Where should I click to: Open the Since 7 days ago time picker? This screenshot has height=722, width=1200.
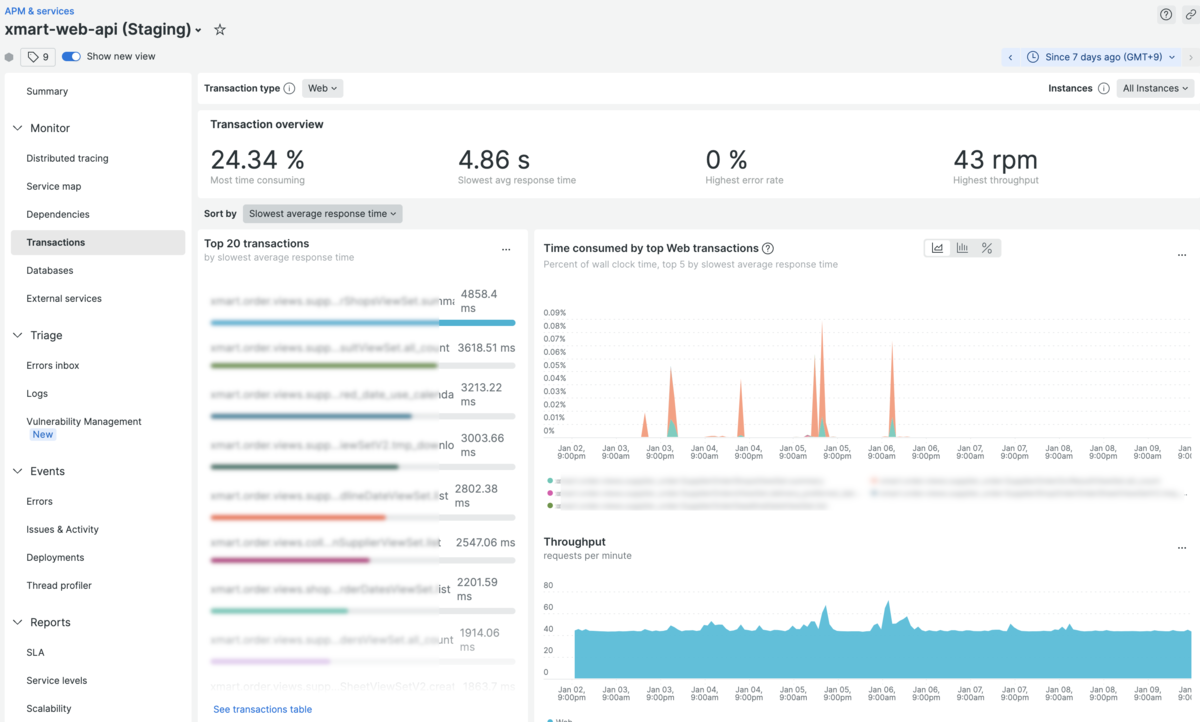click(1099, 57)
